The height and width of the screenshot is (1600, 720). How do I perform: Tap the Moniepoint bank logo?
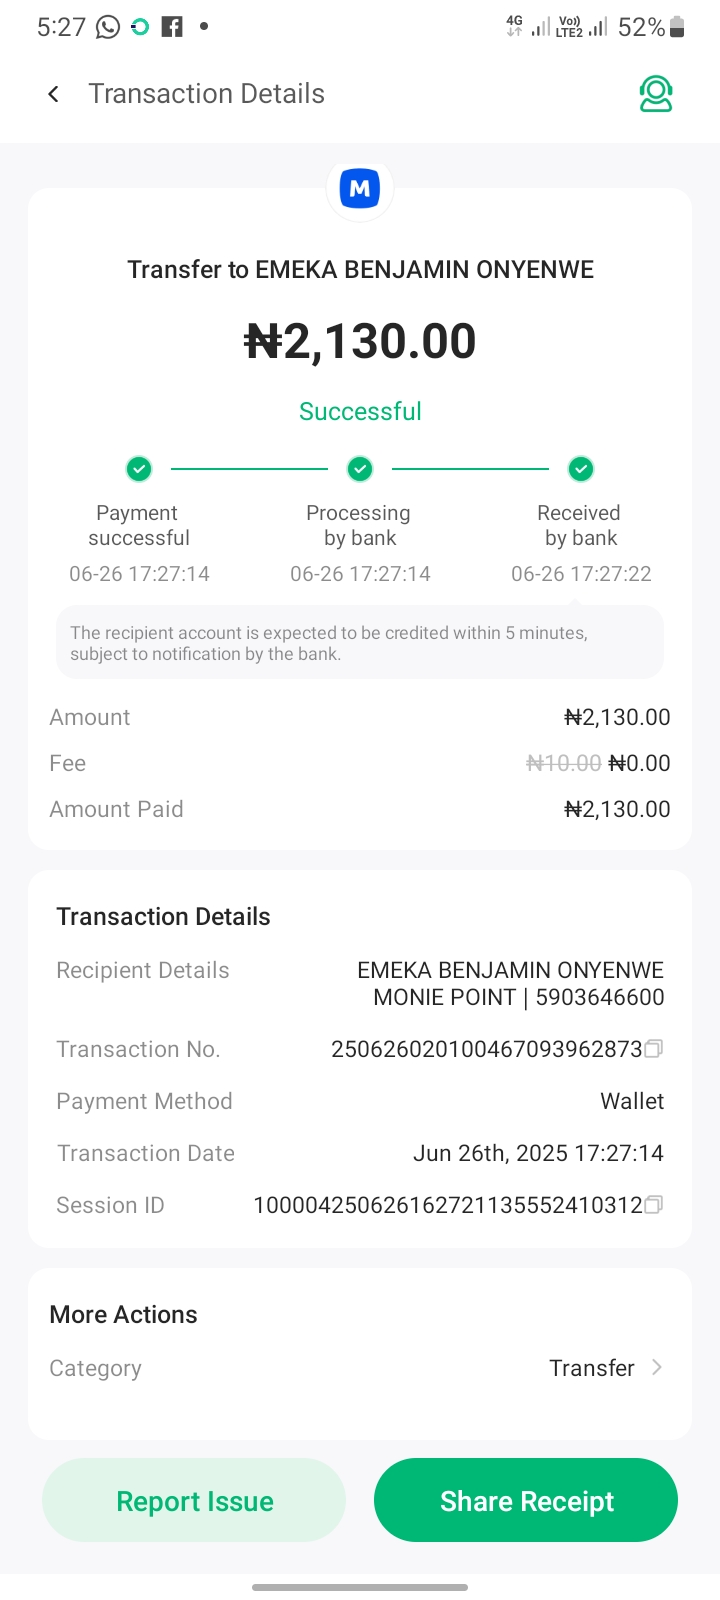pos(360,188)
